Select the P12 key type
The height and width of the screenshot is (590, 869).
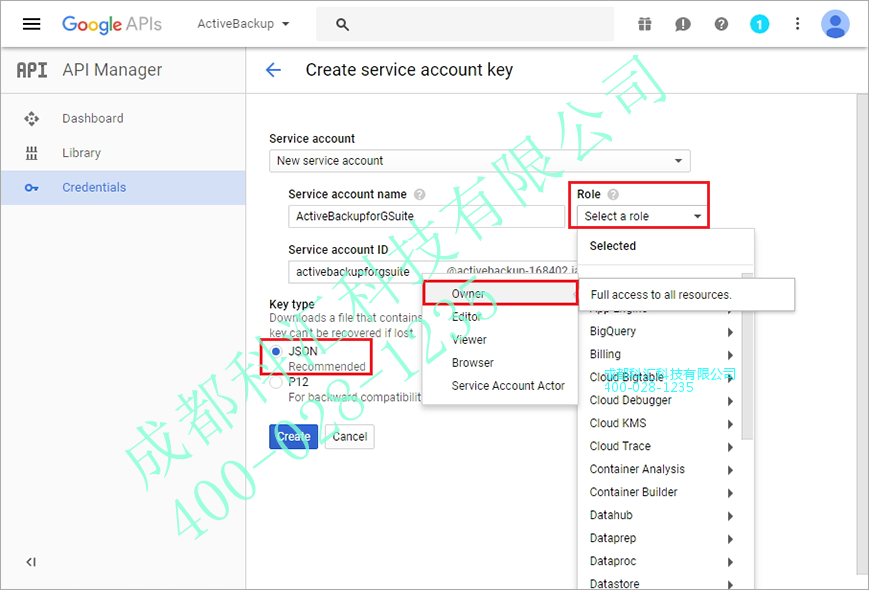pos(276,382)
